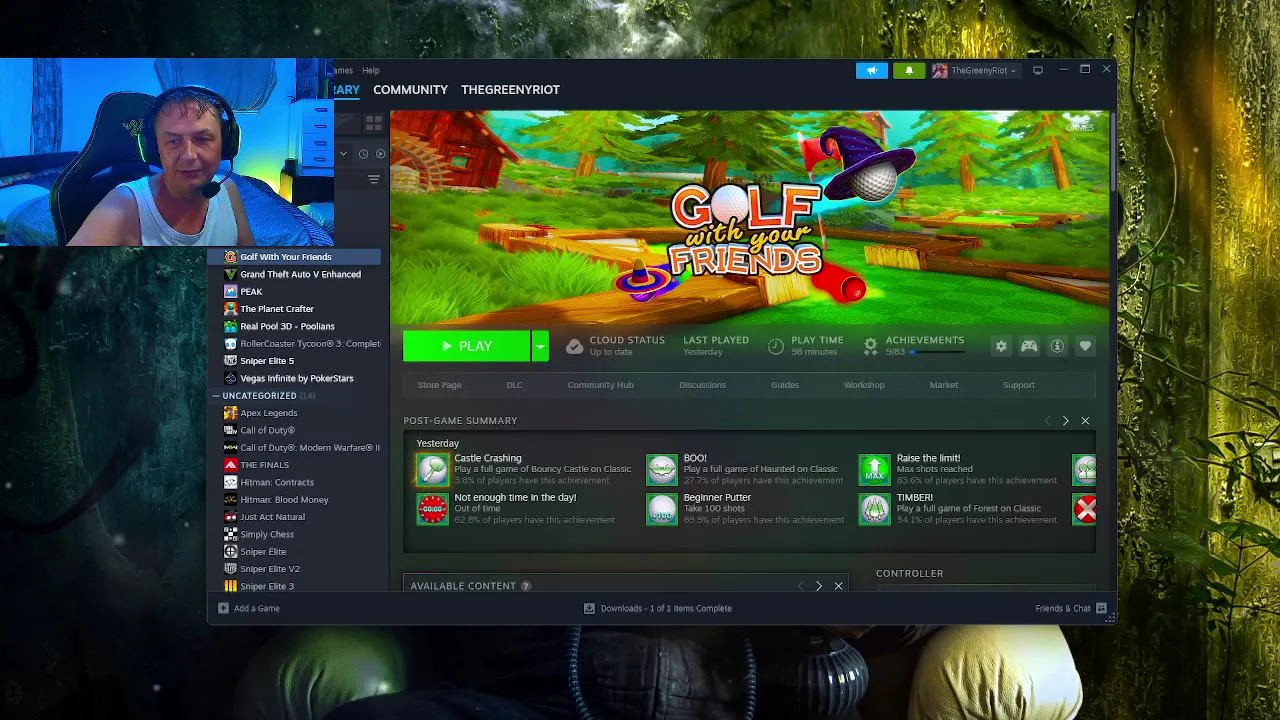
Task: Select Golf With Your Friends in library
Action: click(295, 257)
